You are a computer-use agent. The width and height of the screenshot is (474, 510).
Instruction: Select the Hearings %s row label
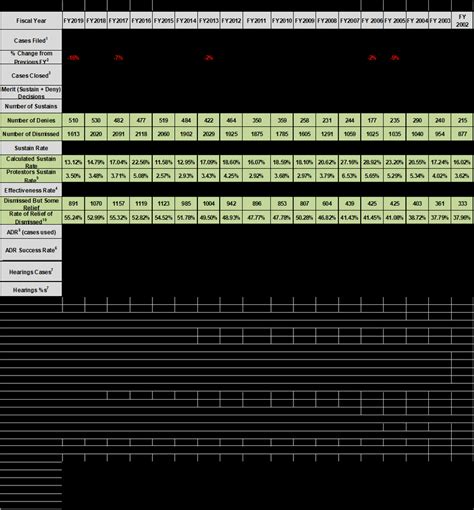click(x=31, y=290)
